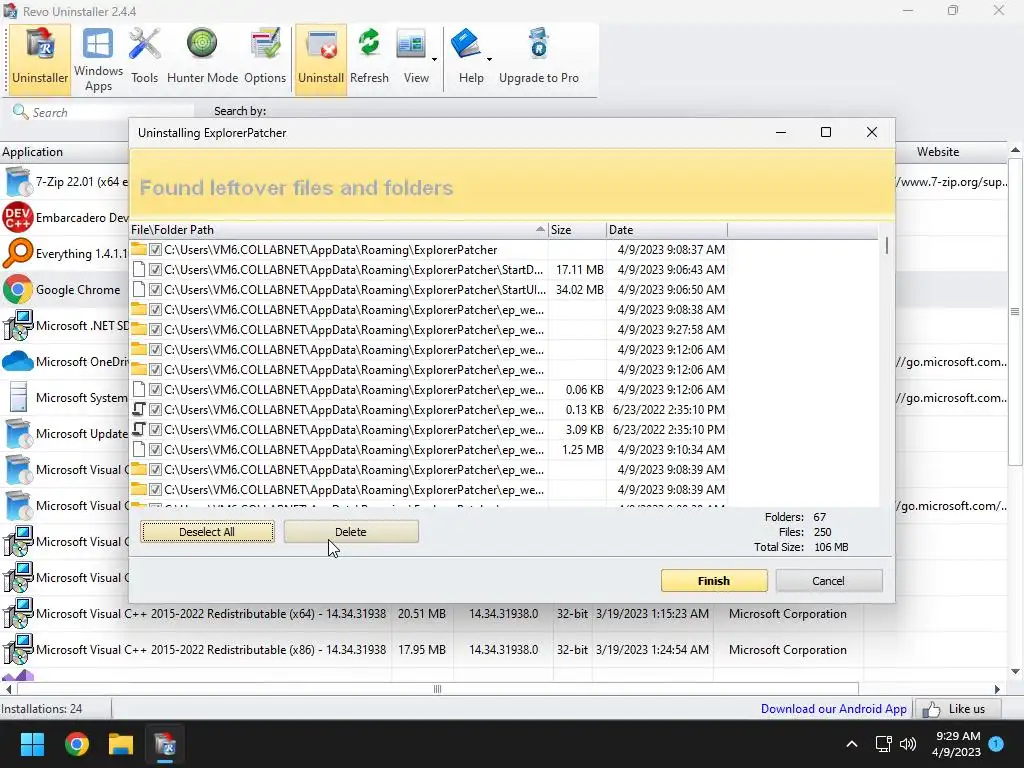Image resolution: width=1024 pixels, height=768 pixels.
Task: Uncheck the 0.06 KB file checkbox
Action: tap(155, 390)
